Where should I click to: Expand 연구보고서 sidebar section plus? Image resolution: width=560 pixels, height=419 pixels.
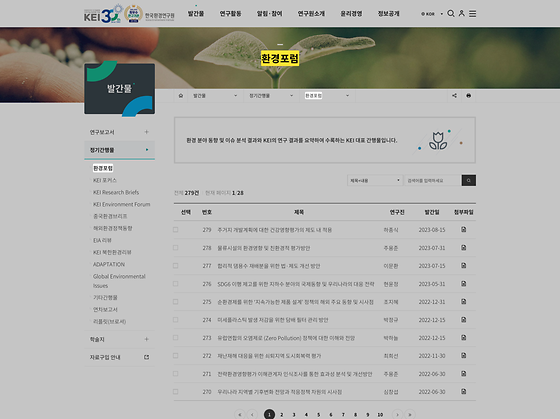(x=146, y=132)
